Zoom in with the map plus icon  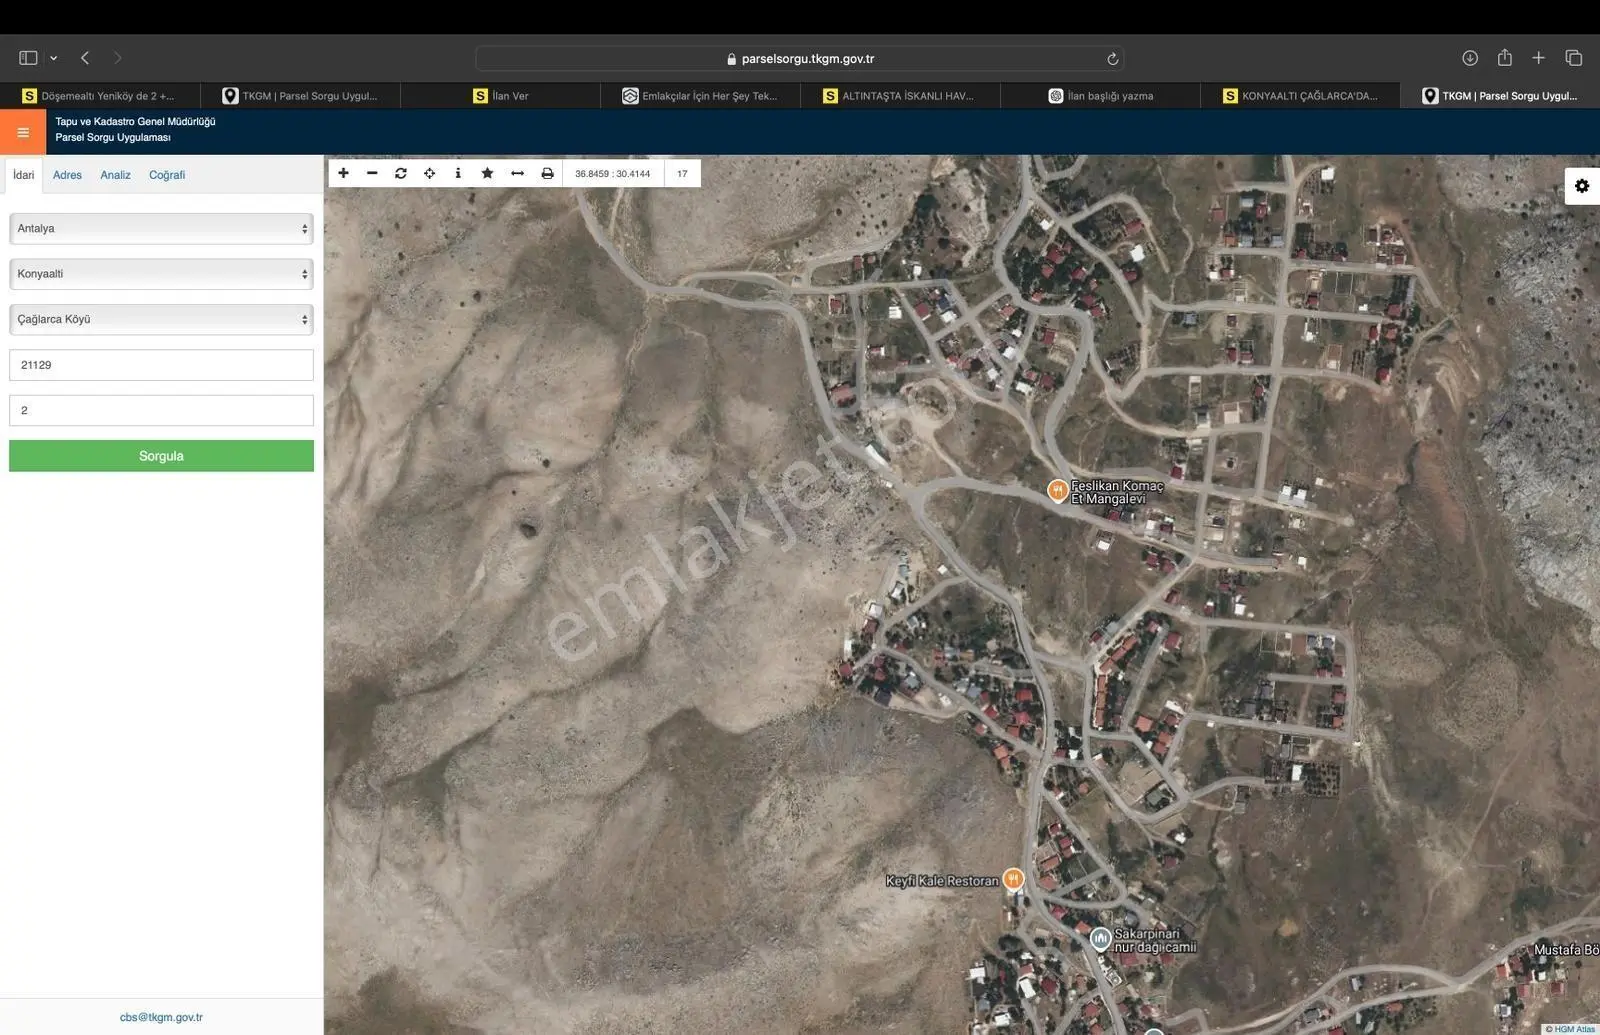tap(343, 173)
